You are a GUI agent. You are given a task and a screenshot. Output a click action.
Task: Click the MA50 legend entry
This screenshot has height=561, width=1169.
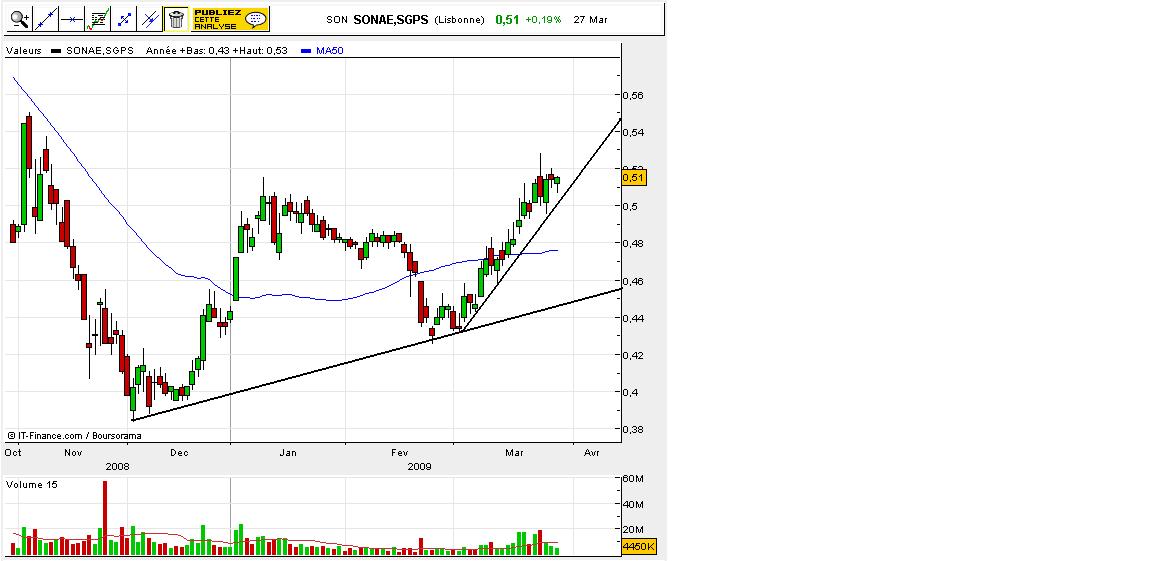[332, 51]
